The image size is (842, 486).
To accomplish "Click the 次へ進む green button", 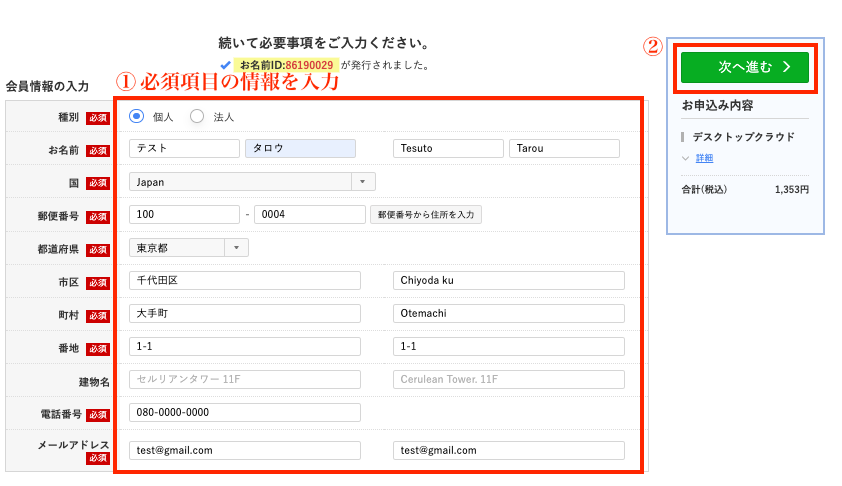I will coord(745,67).
